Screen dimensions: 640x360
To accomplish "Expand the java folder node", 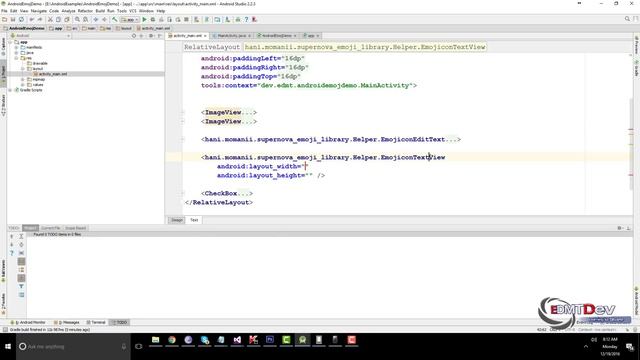I will [x=17, y=53].
